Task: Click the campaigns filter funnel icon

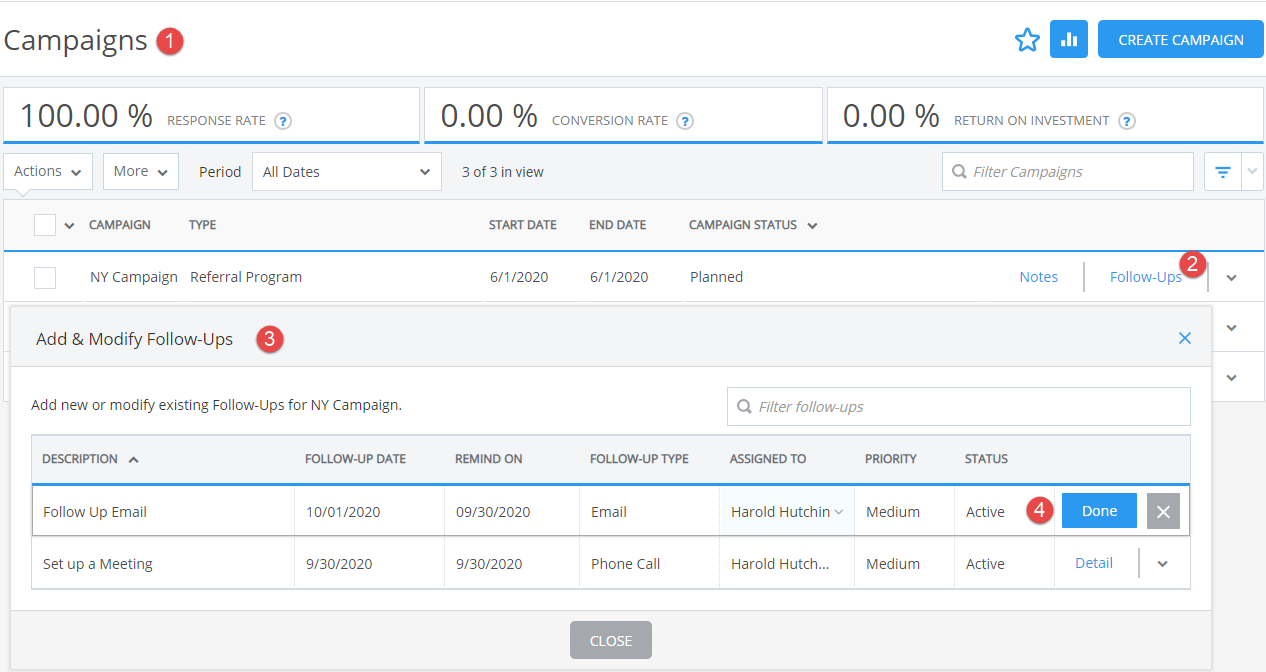Action: [x=1222, y=172]
